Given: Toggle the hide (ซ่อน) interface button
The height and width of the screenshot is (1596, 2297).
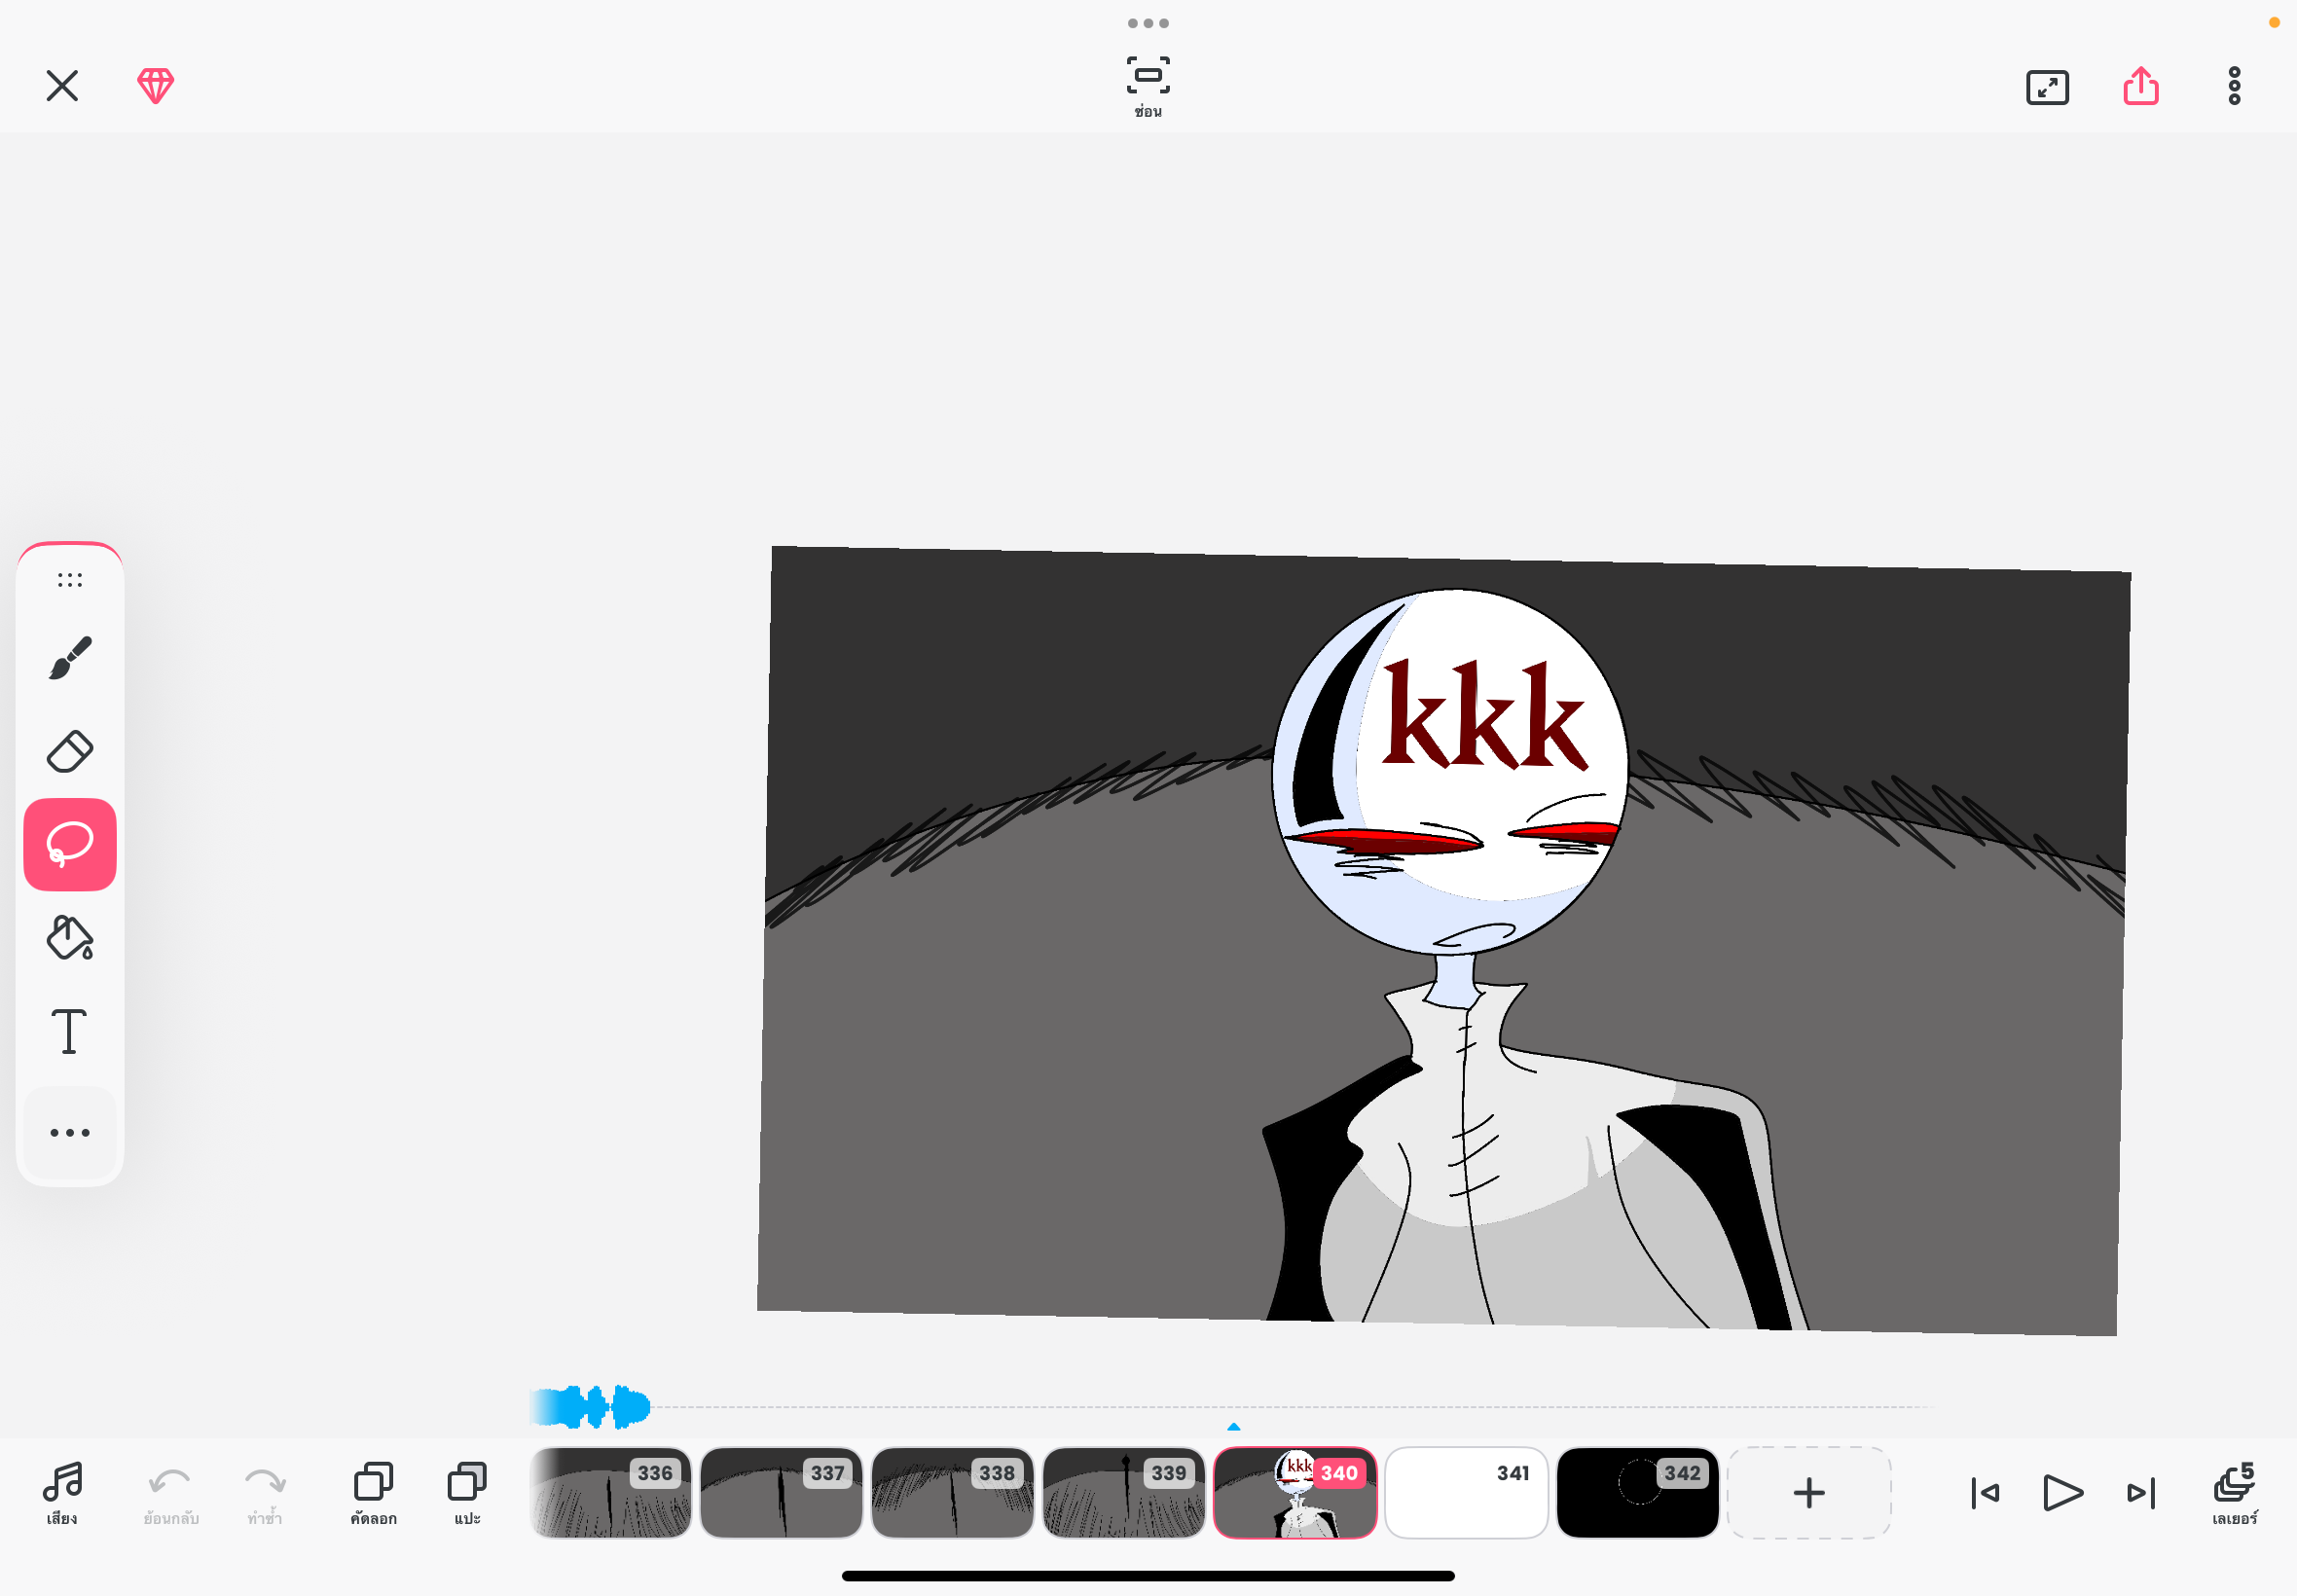Looking at the screenshot, I should 1148,87.
